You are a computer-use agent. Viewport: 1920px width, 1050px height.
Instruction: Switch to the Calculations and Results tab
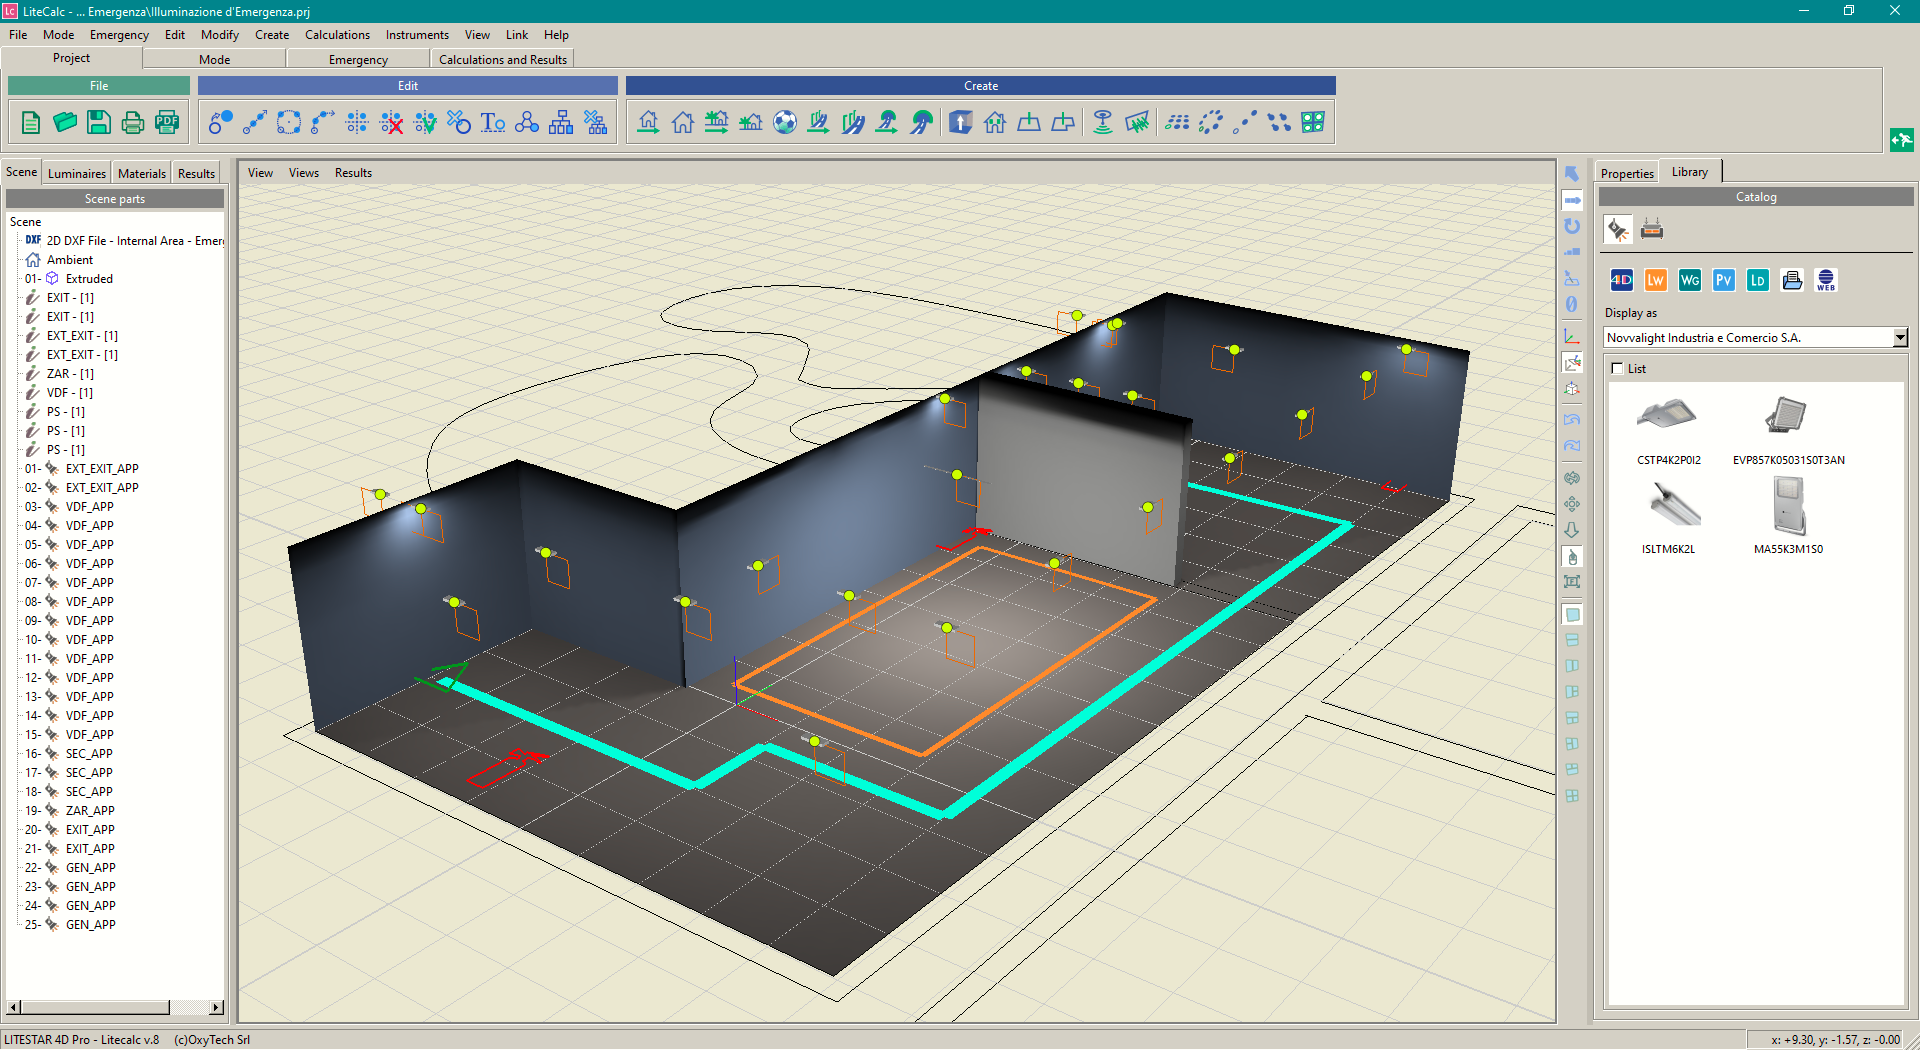pyautogui.click(x=503, y=60)
